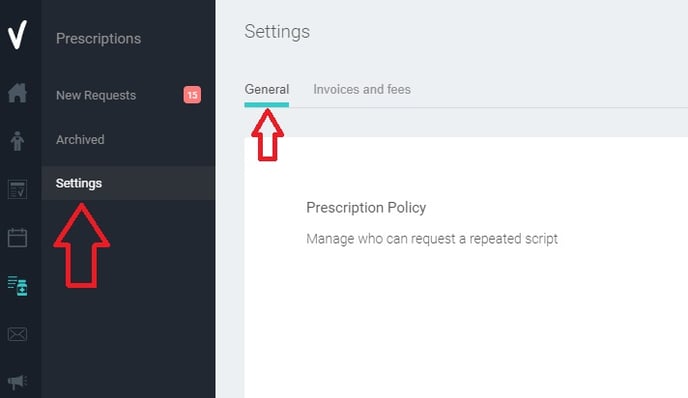Click the Prescriptions panel heading

point(99,39)
